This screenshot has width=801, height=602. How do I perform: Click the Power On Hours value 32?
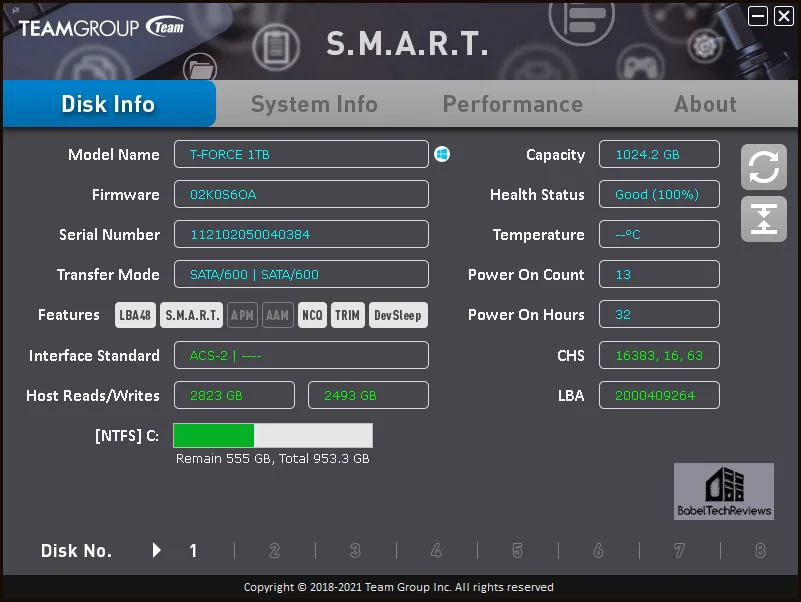[x=659, y=314]
